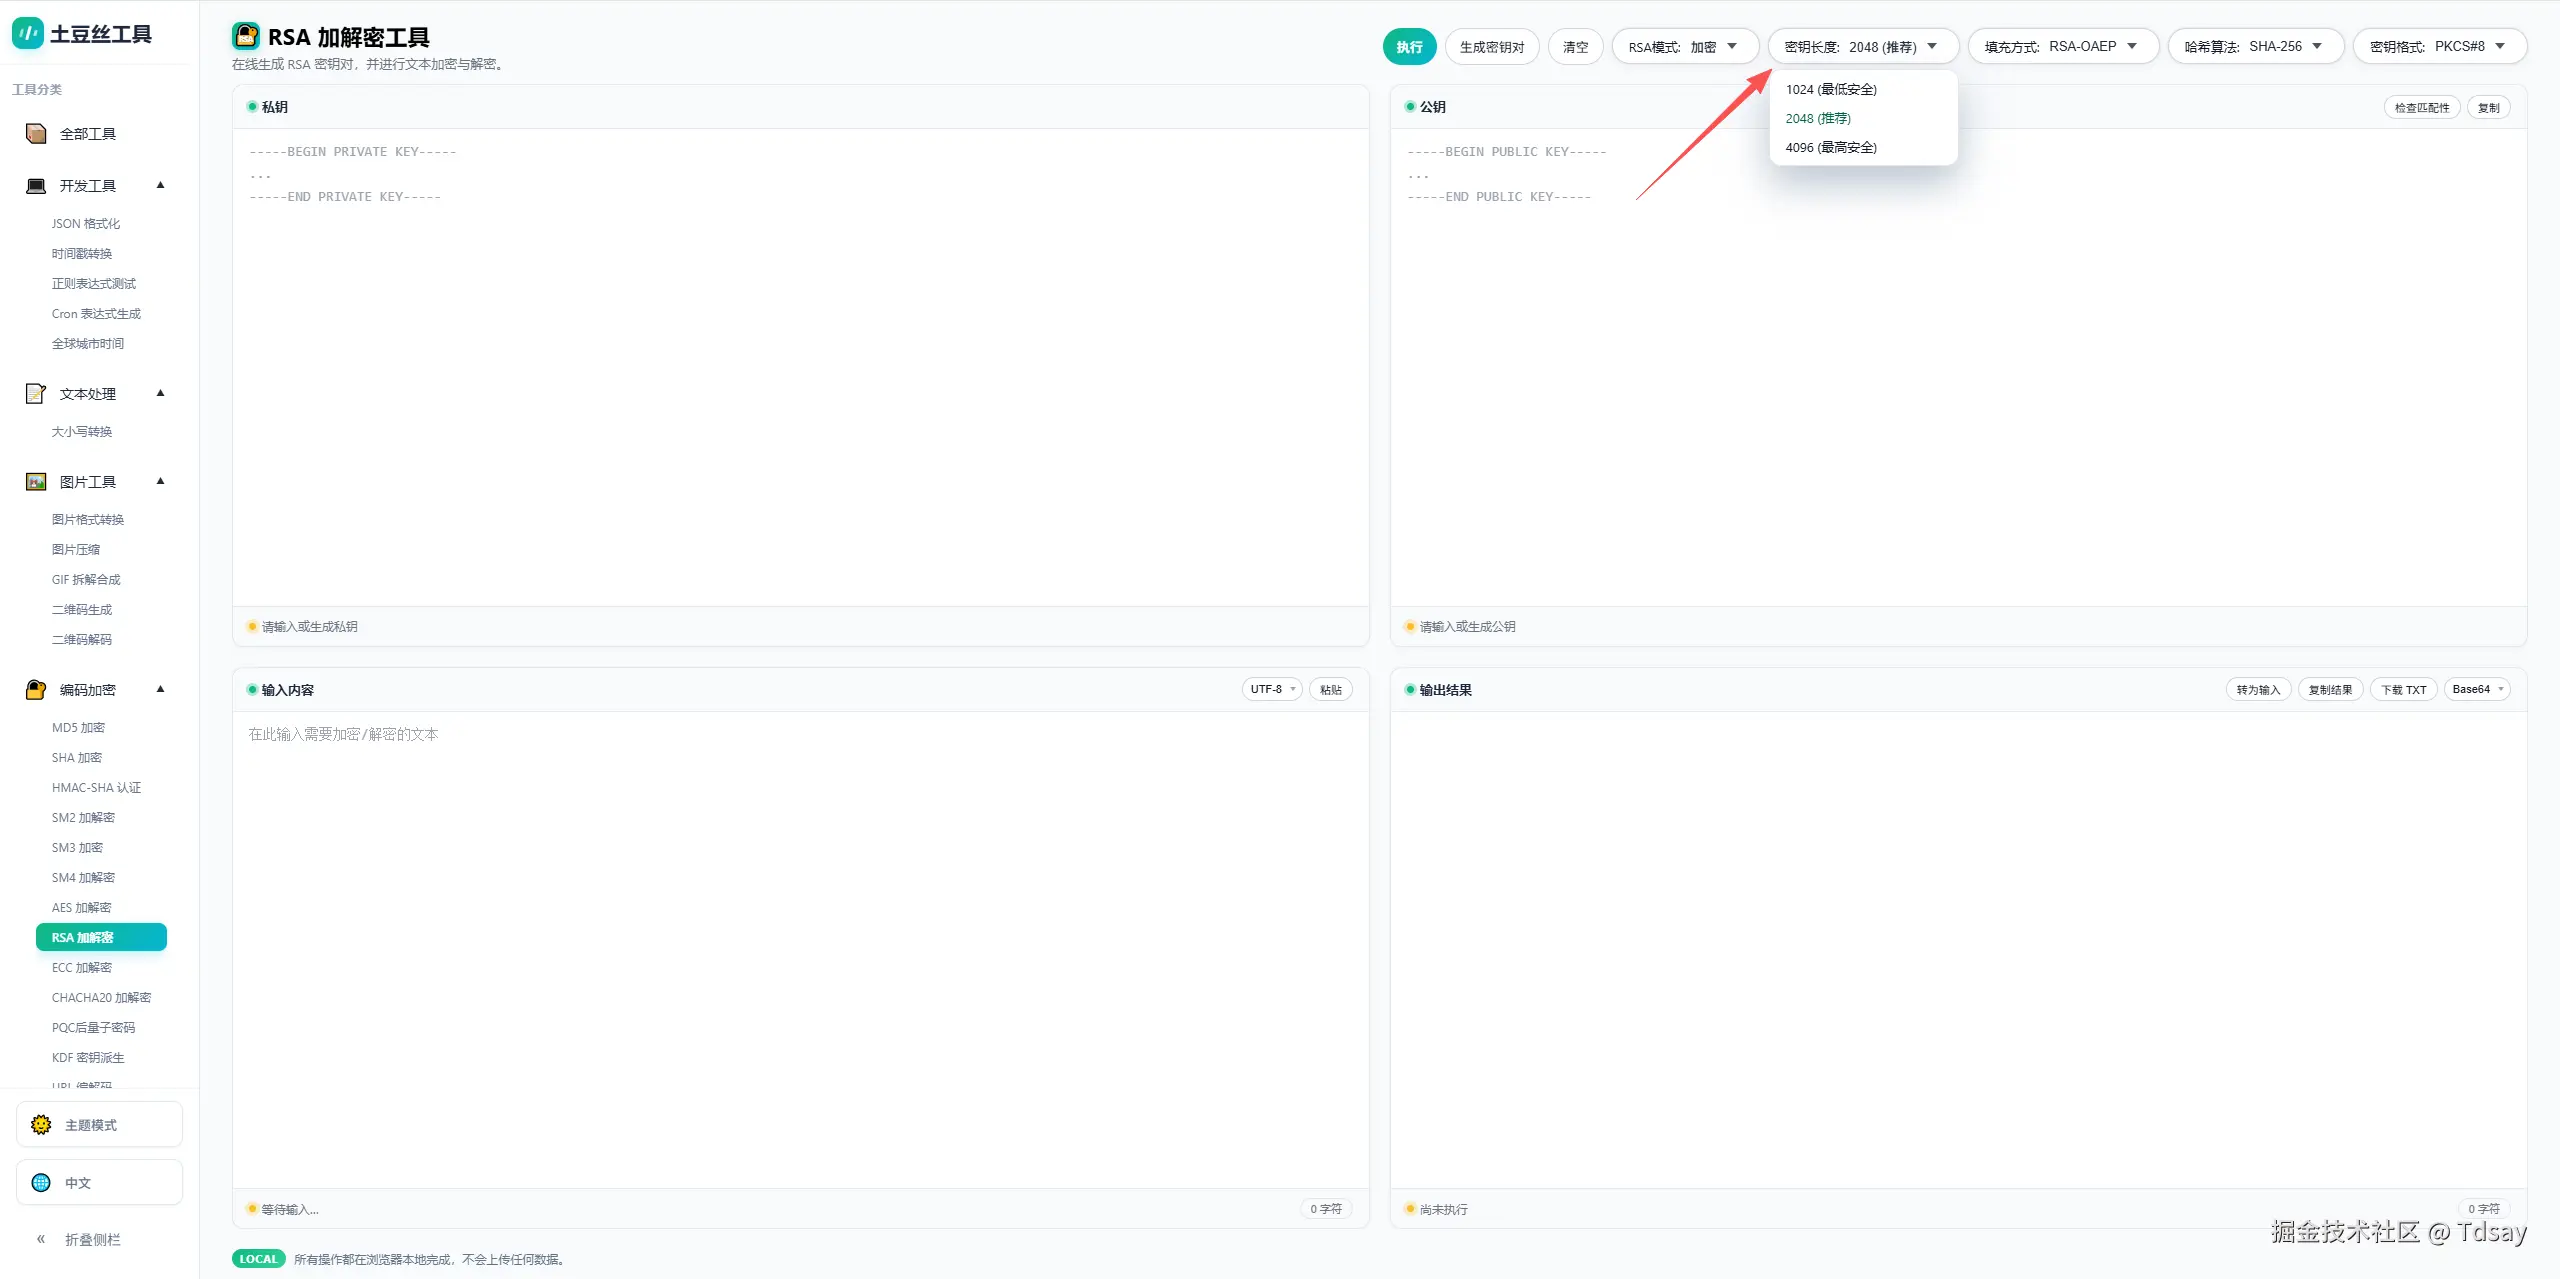Click the 文本处理 notepad icon
2560x1279 pixels.
coord(36,394)
